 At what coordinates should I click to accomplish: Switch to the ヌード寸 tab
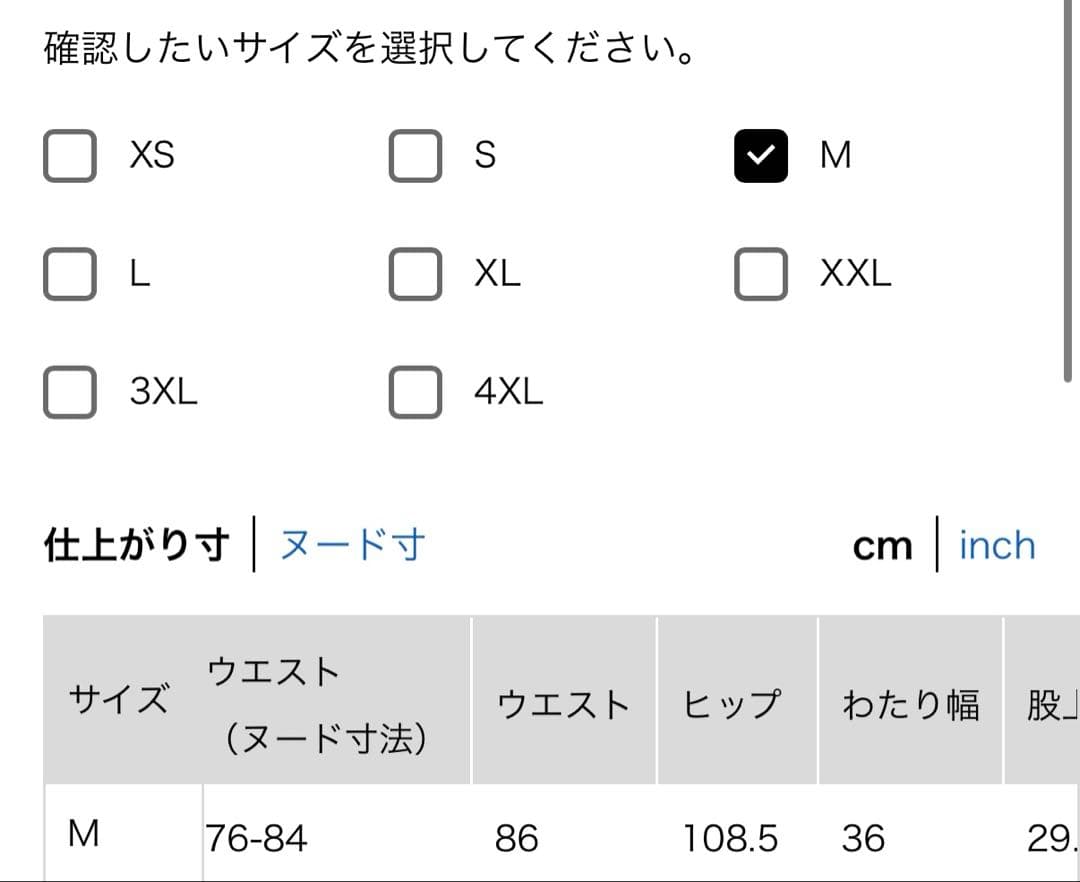click(x=352, y=546)
